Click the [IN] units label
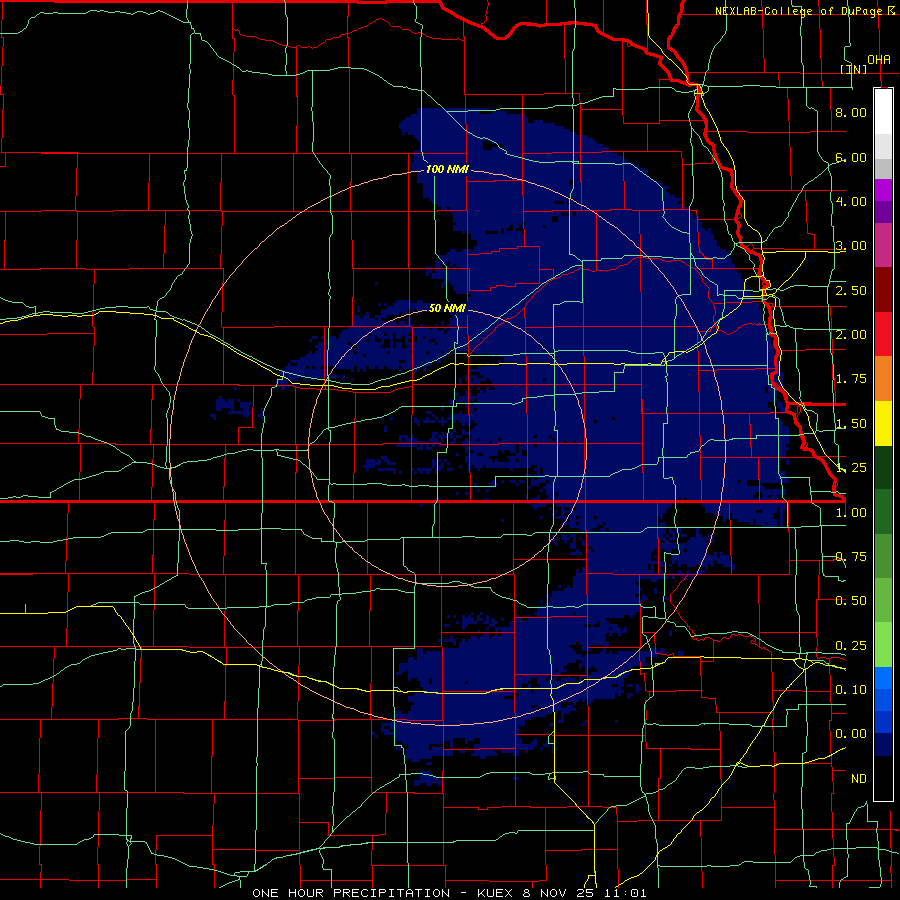Screen dimensions: 900x900 pos(854,69)
